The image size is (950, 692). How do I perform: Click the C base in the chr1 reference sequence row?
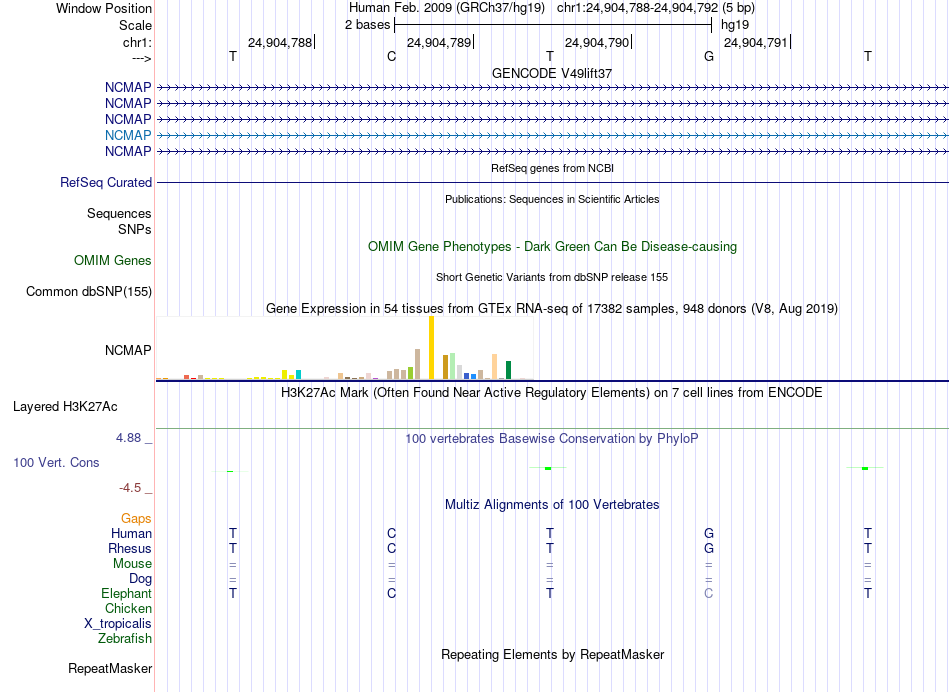click(391, 56)
